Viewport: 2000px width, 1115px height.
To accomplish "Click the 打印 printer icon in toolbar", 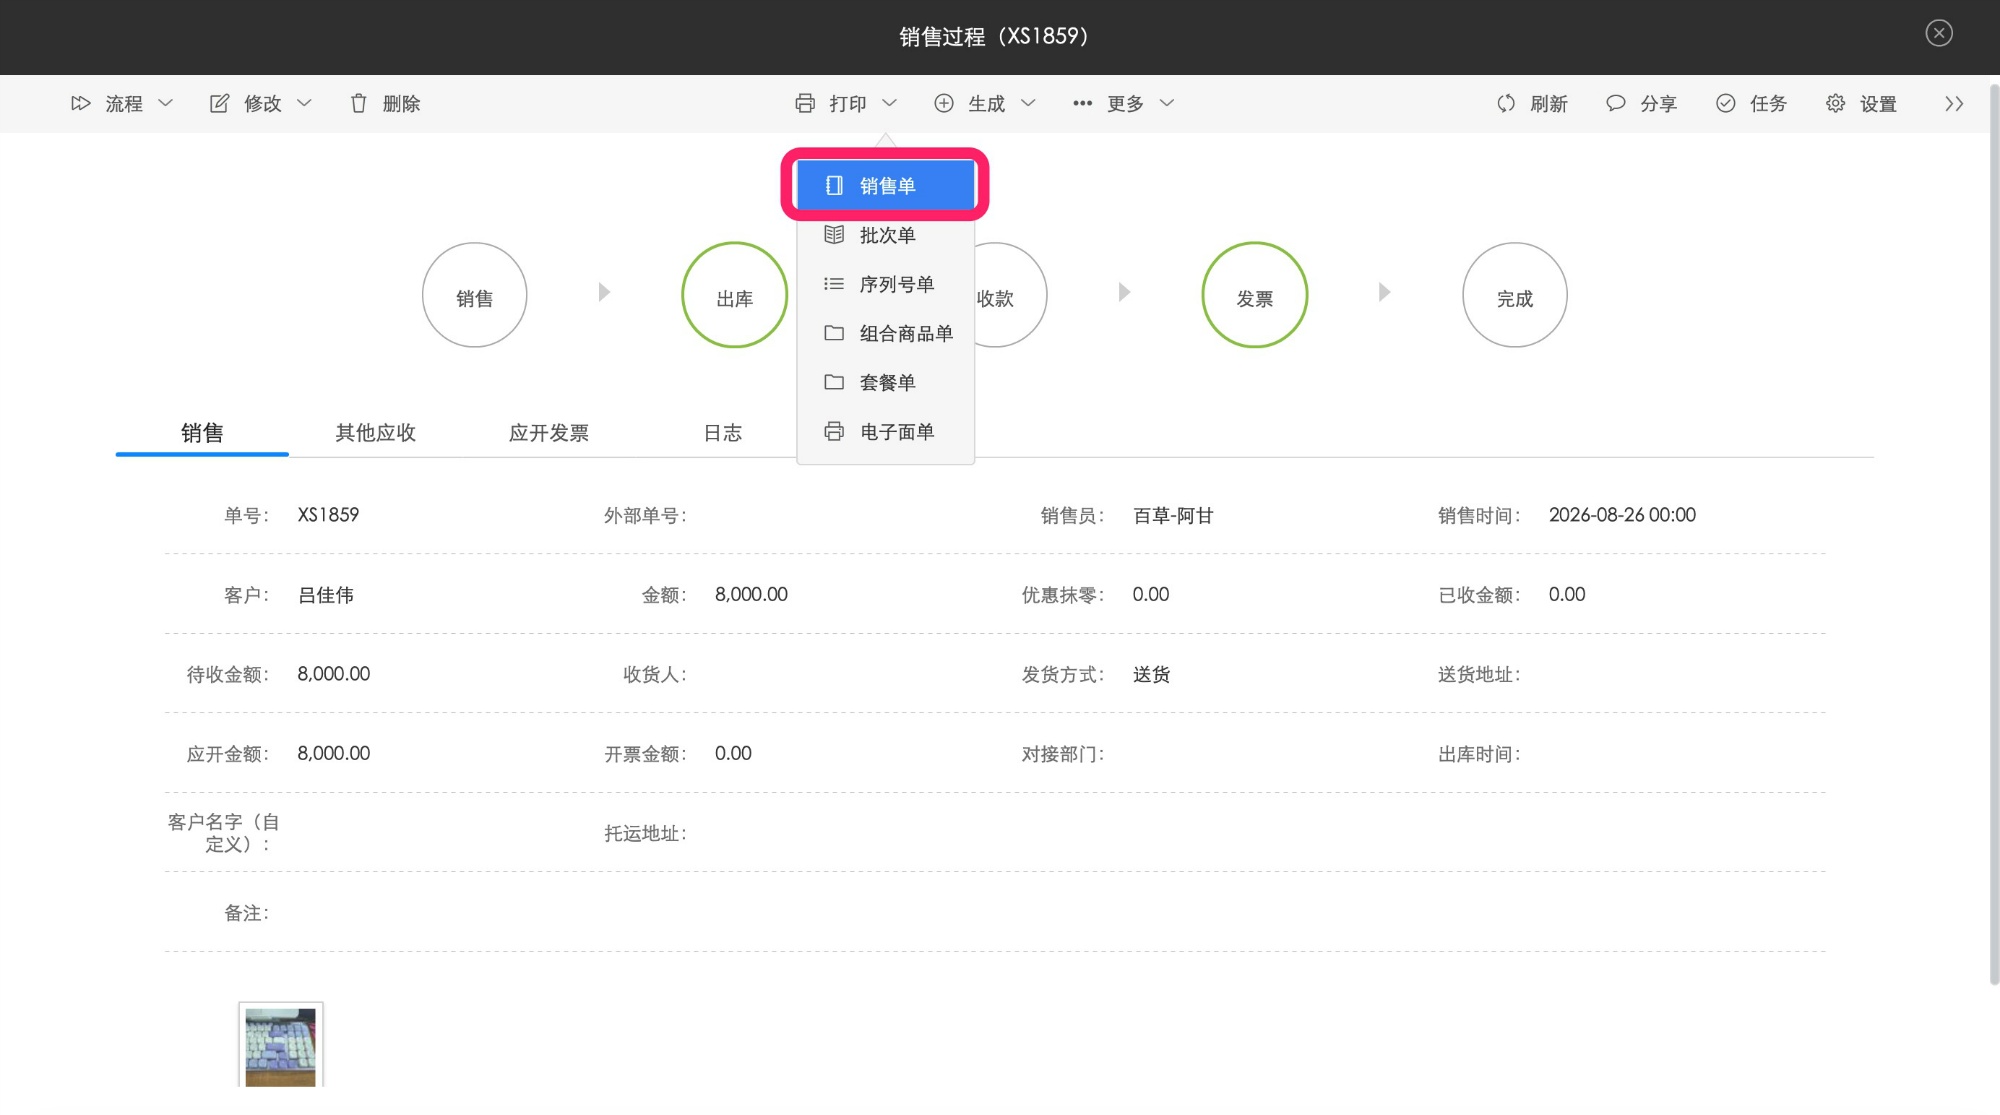I will click(x=805, y=103).
